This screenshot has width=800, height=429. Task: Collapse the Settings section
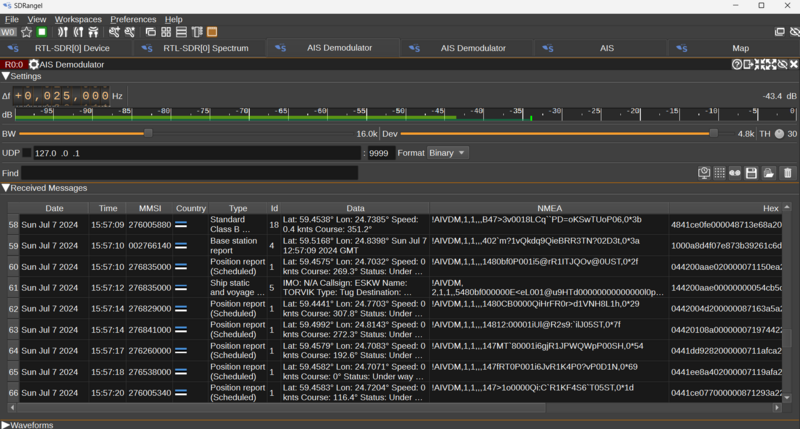[x=6, y=76]
